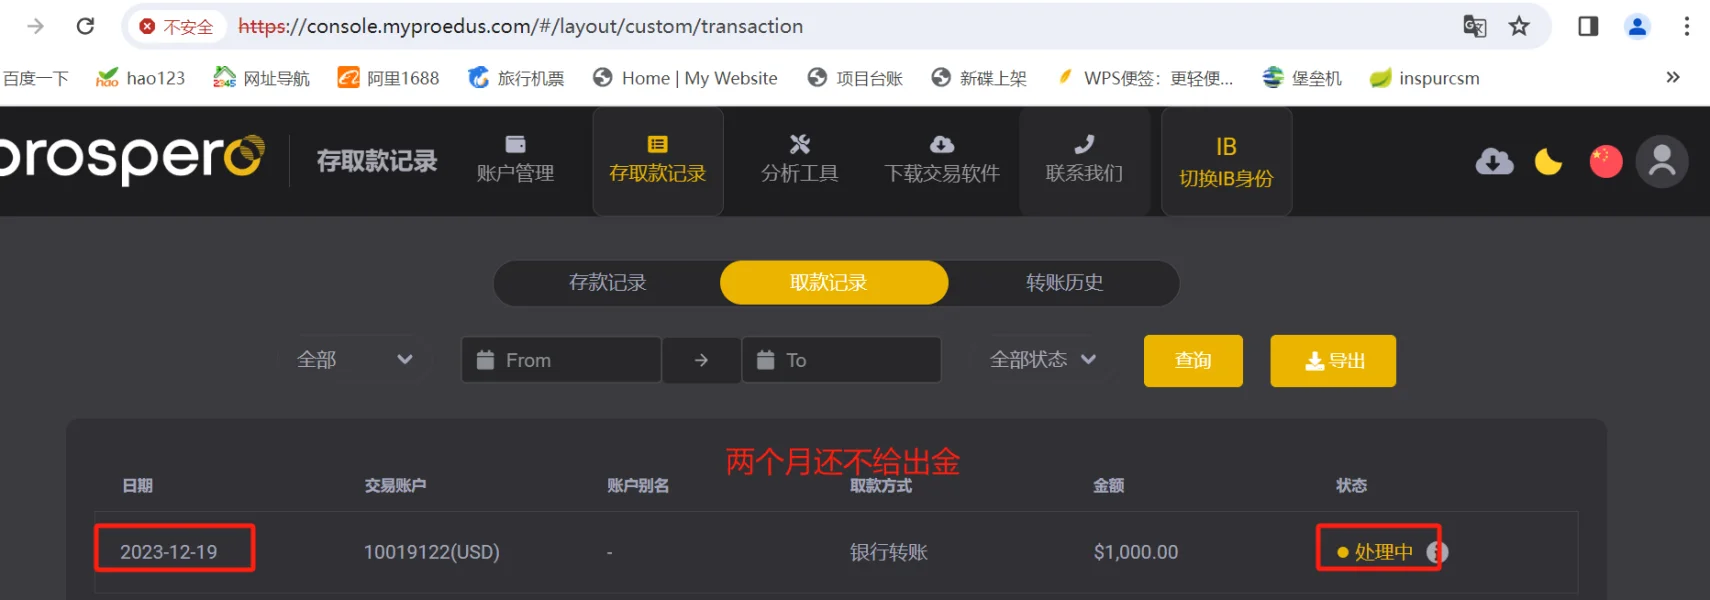Click the $1,000.00 amount cell

click(1136, 552)
